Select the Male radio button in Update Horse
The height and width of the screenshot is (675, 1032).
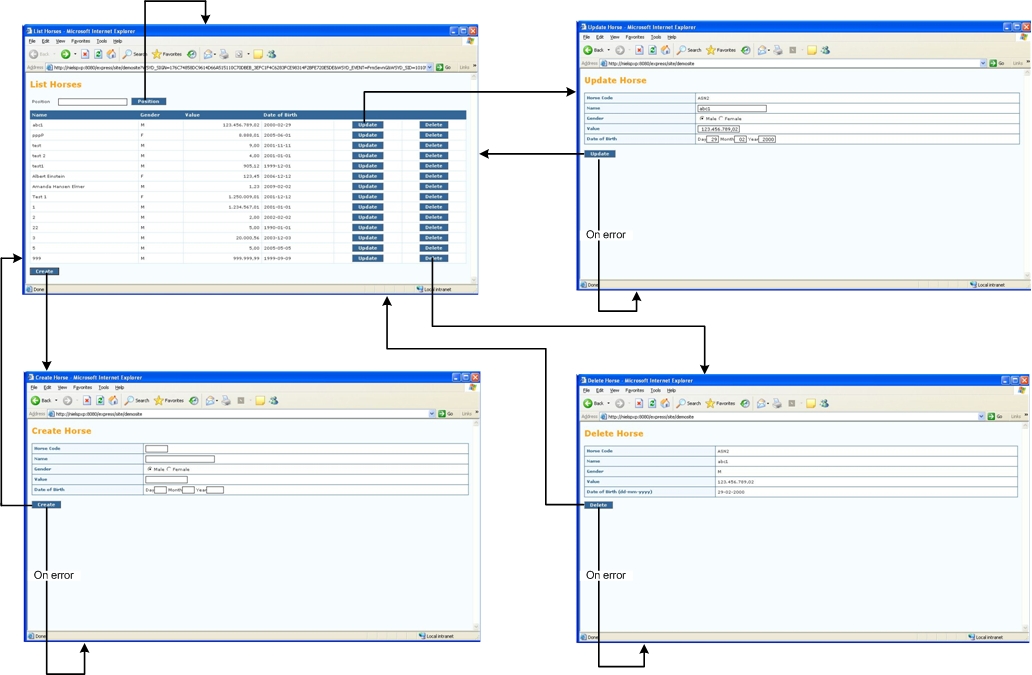tap(702, 118)
